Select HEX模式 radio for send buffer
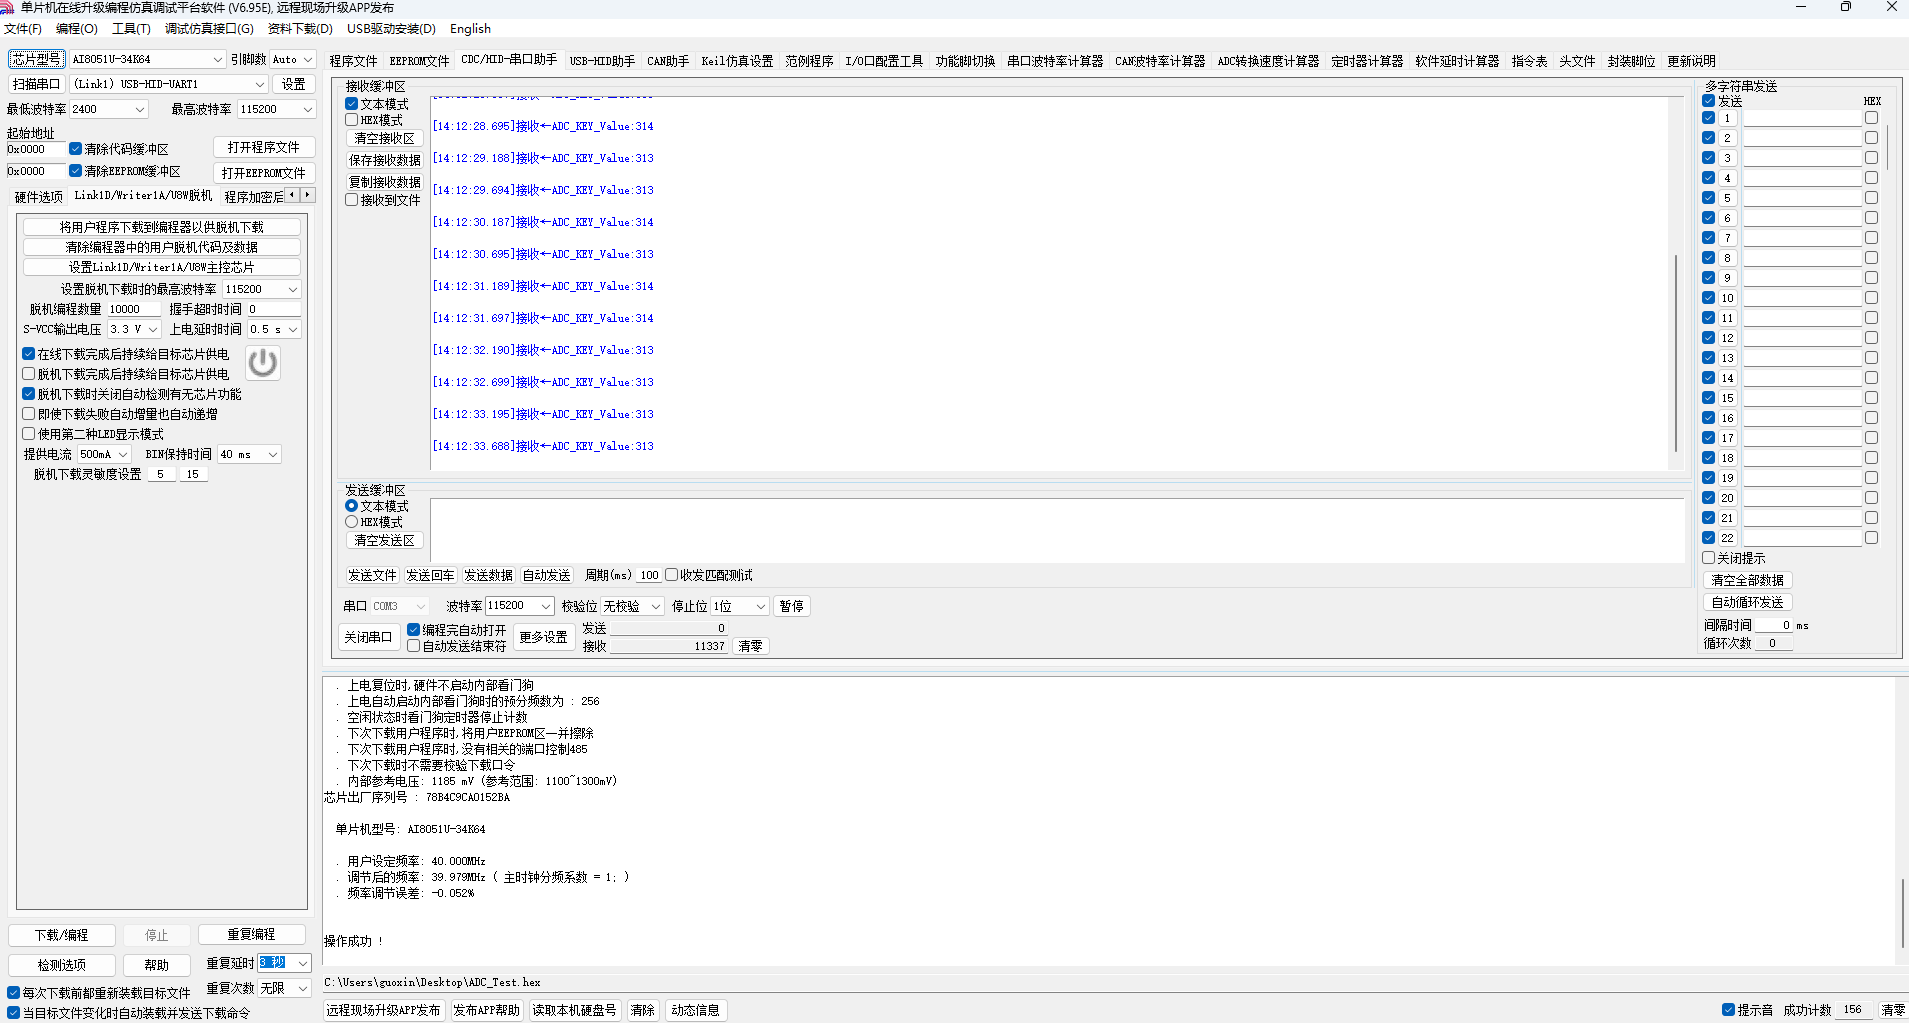Image resolution: width=1909 pixels, height=1023 pixels. [x=352, y=522]
